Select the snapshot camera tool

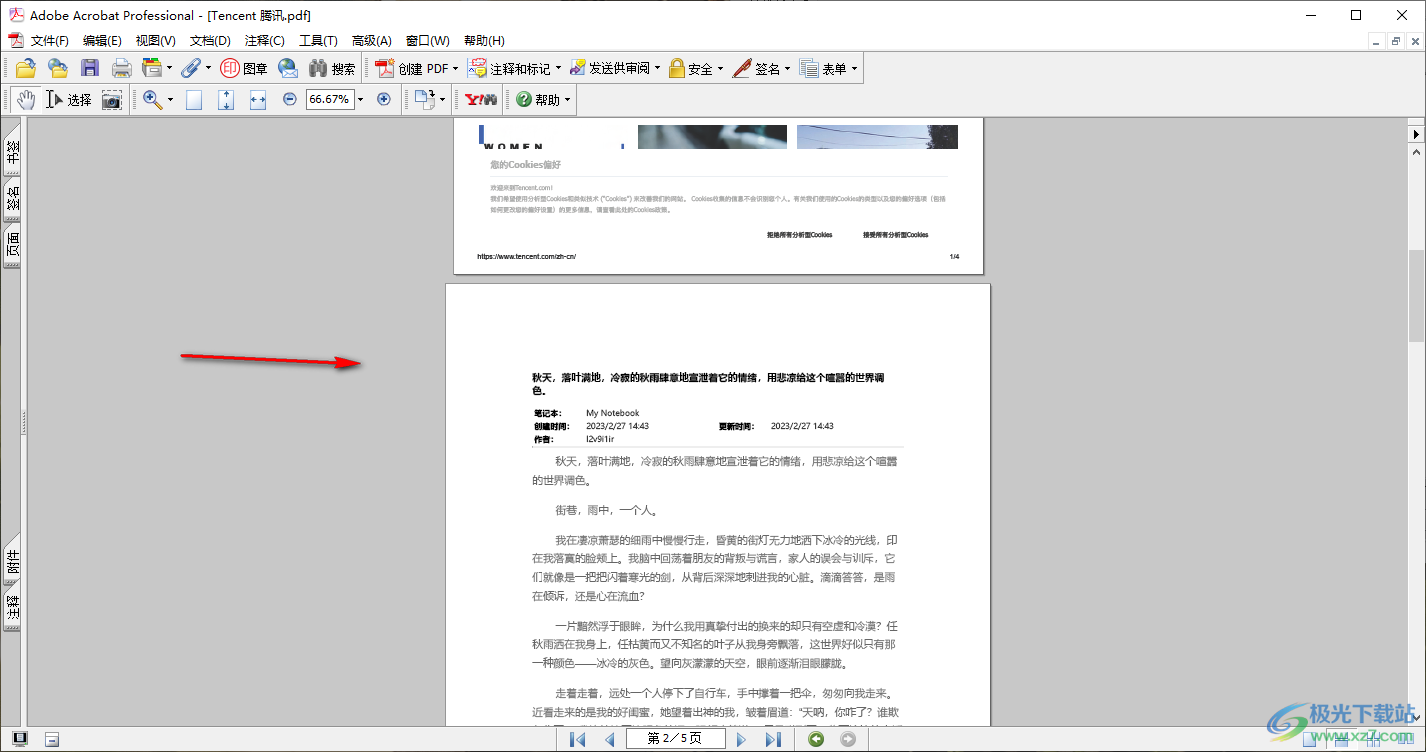point(112,99)
